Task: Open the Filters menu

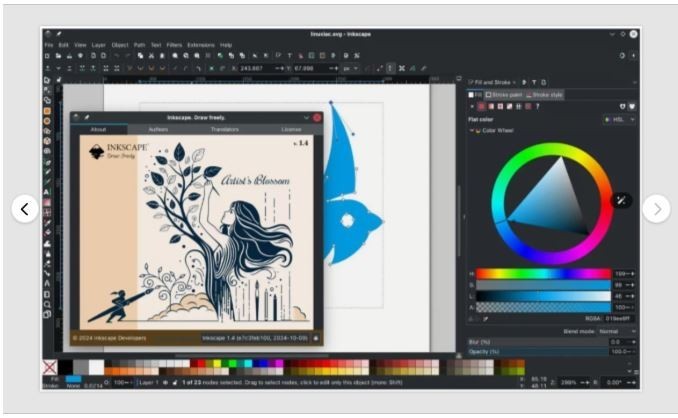Action: click(174, 45)
